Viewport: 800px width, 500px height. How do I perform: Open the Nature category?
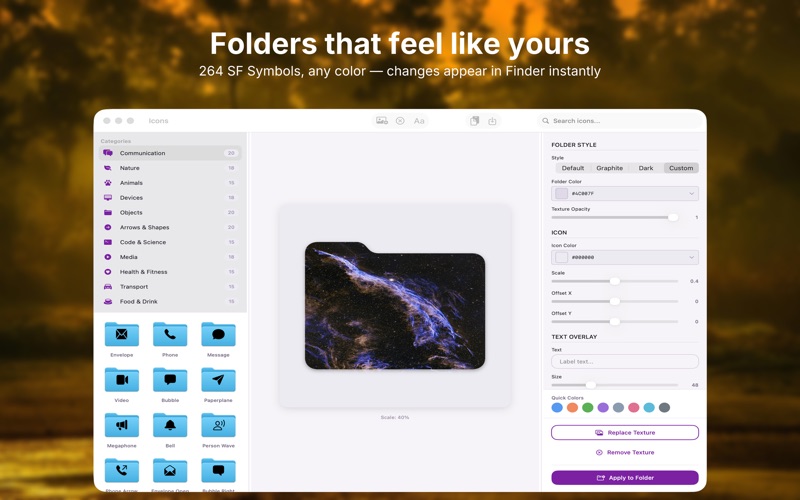[170, 168]
